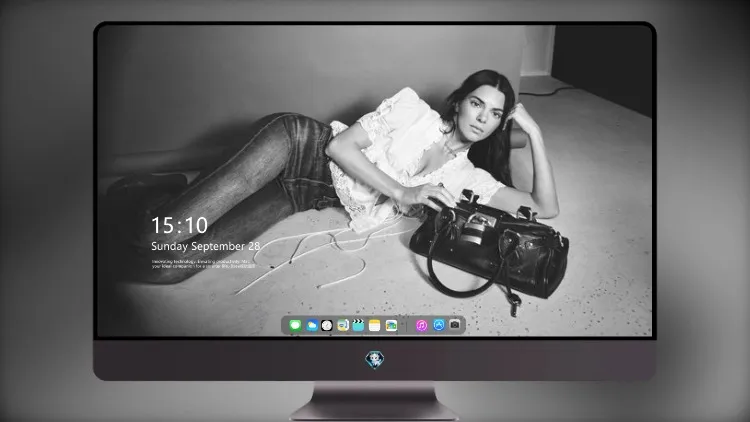Image resolution: width=750 pixels, height=422 pixels.
Task: Open the Camera app in the dock
Action: (x=455, y=325)
